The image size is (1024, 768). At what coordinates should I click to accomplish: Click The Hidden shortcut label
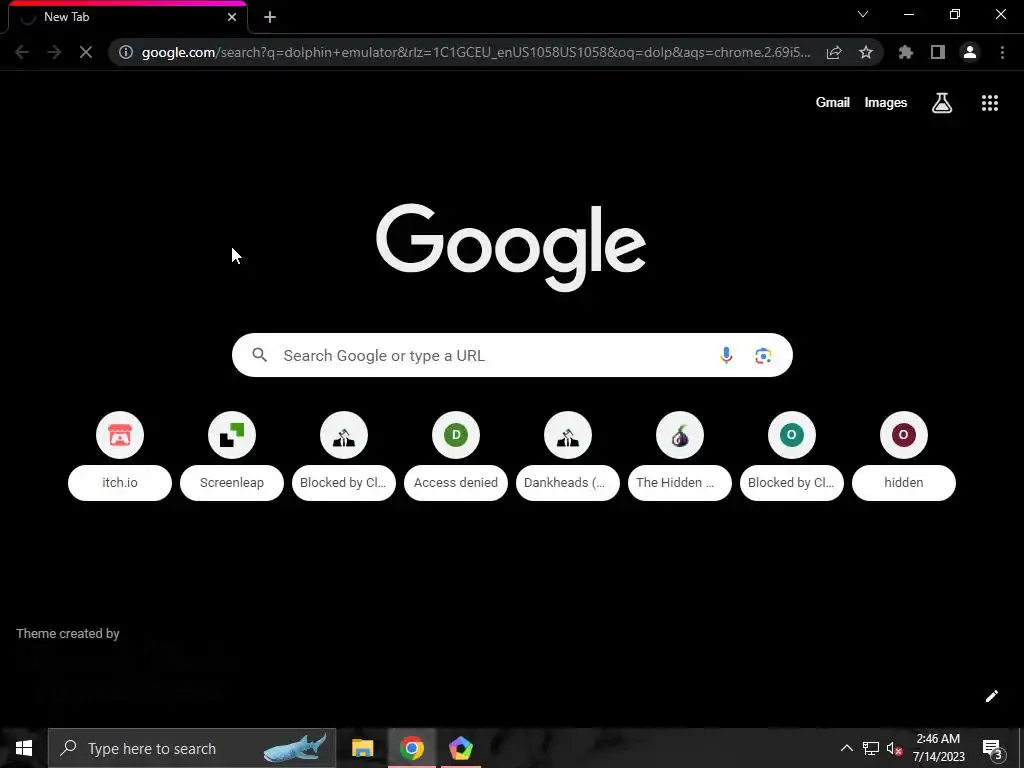click(x=680, y=483)
